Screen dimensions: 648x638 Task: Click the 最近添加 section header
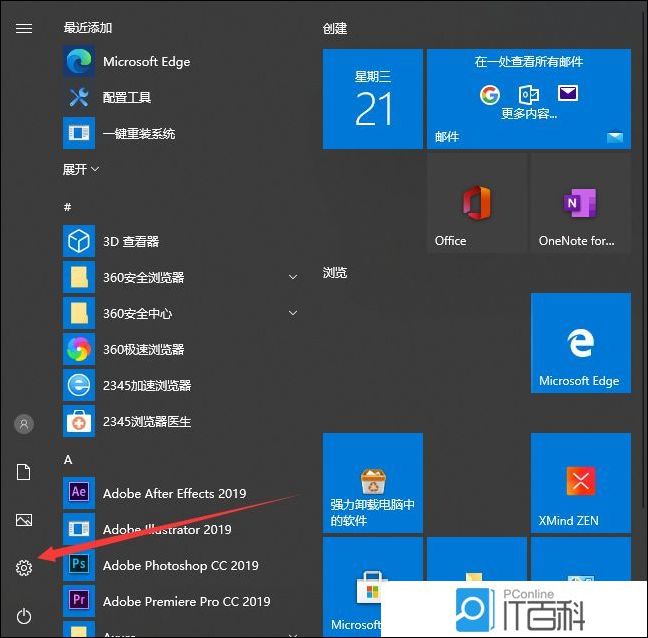[88, 28]
